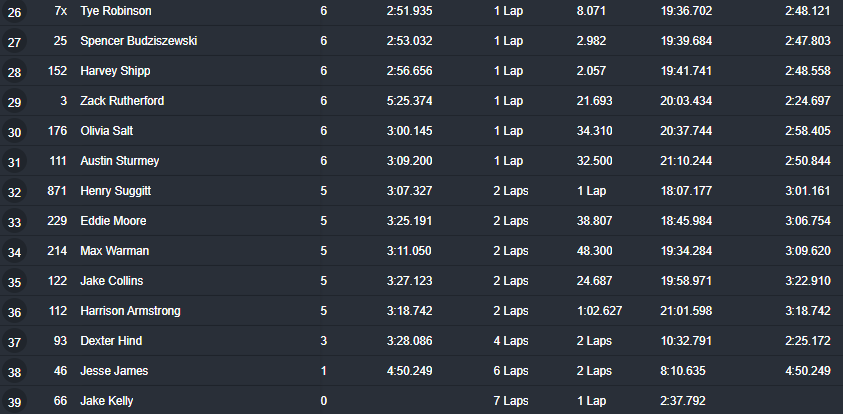Select Olivia Salt's name

pyautogui.click(x=106, y=131)
